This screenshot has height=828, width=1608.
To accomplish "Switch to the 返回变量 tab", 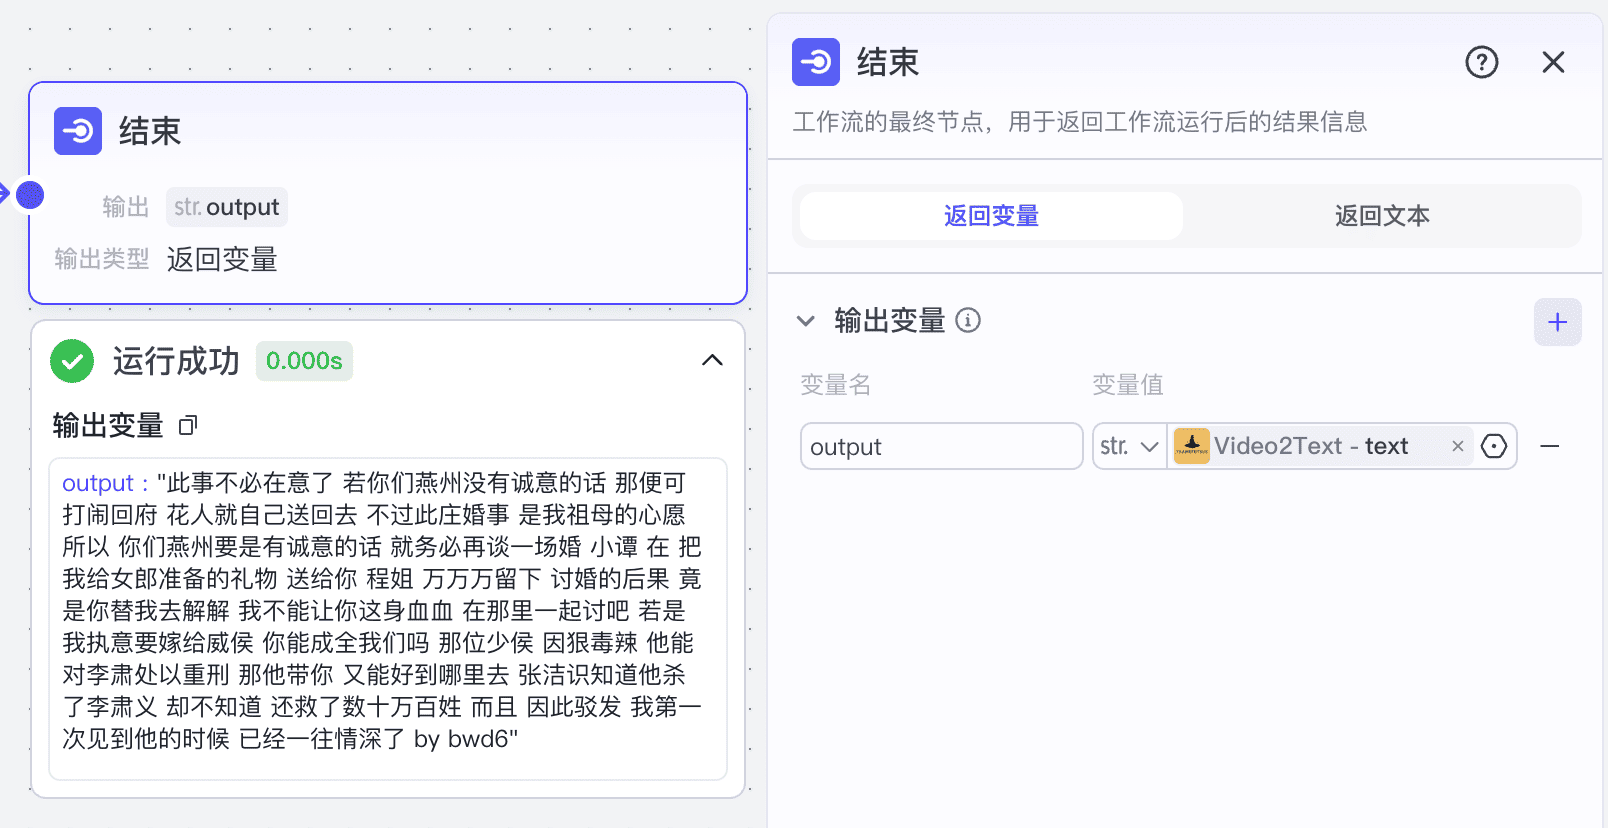I will tap(991, 216).
